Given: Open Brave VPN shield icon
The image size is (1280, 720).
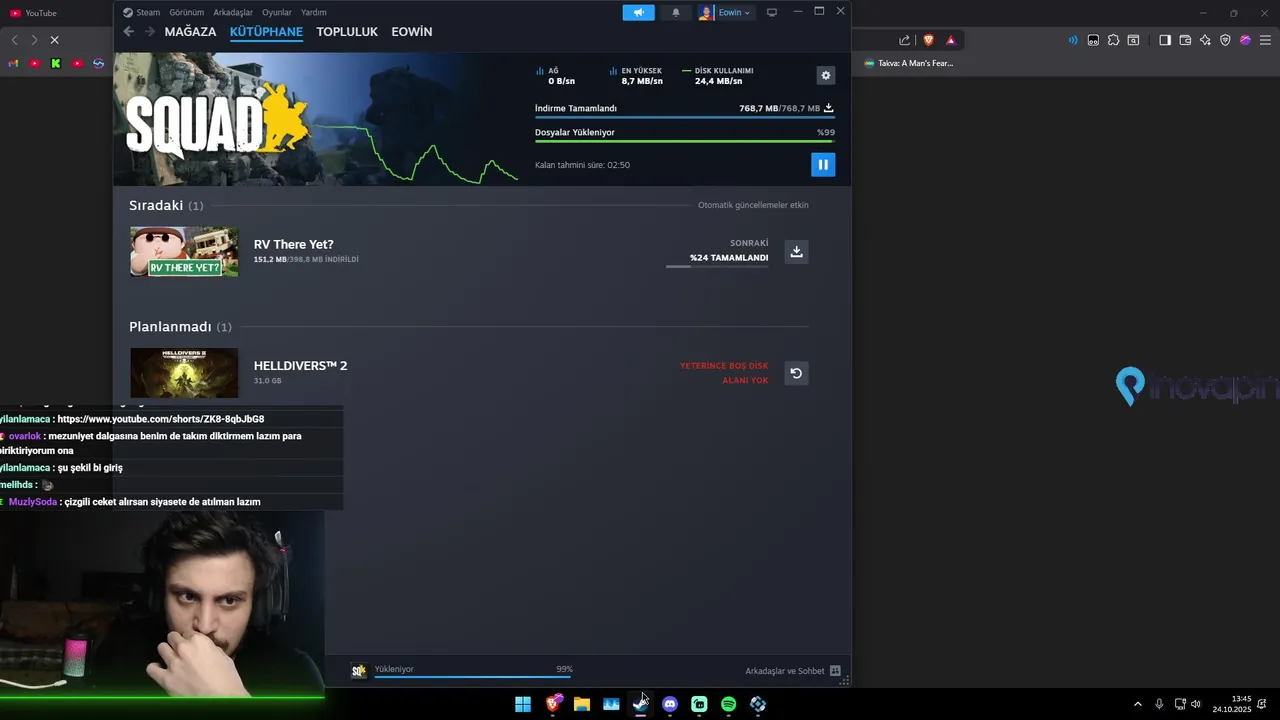Looking at the screenshot, I should click(1225, 40).
